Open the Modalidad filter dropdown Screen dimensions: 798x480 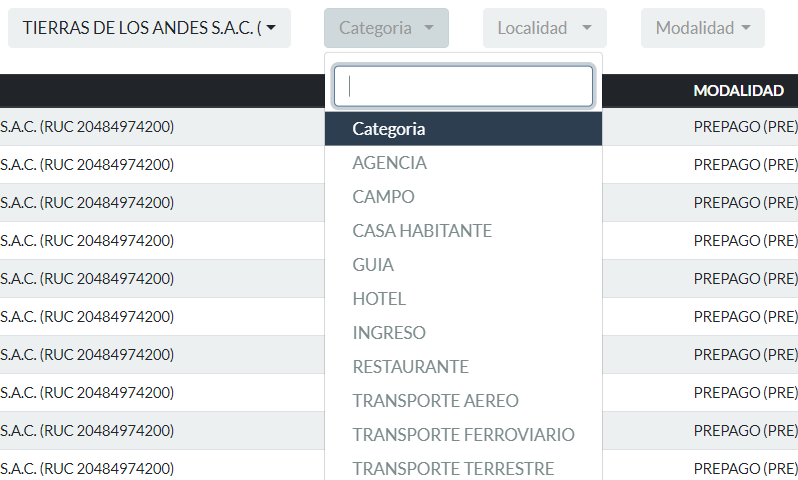[702, 28]
